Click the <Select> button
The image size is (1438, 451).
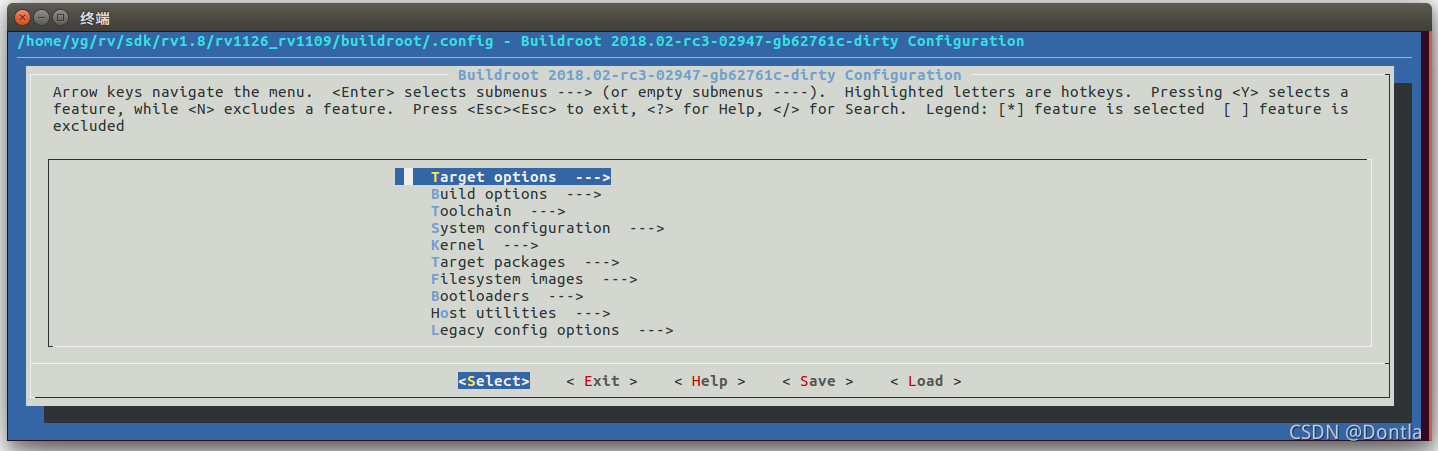tap(494, 381)
